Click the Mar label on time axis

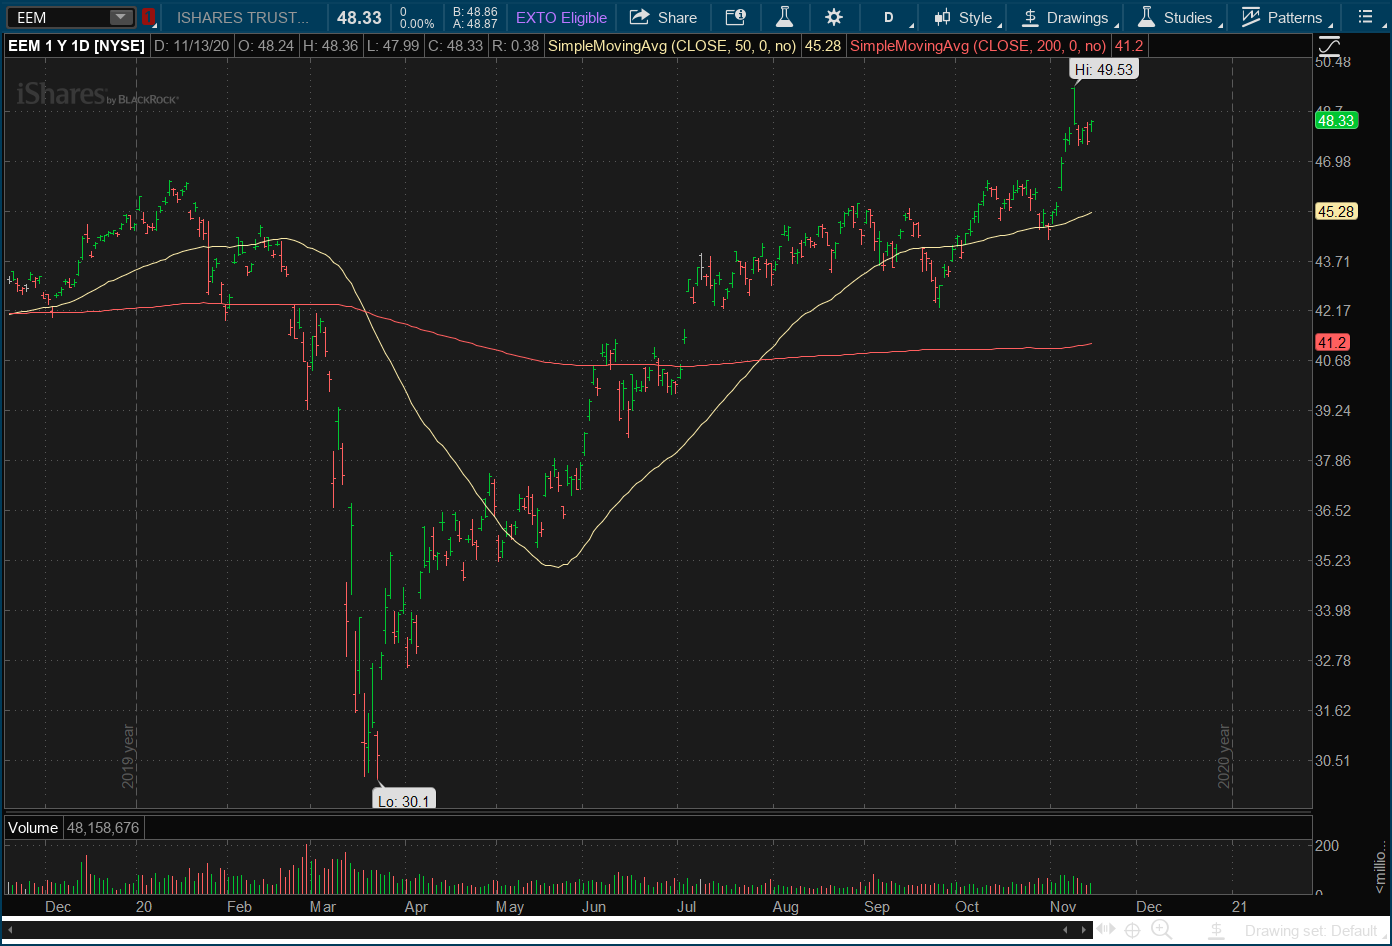pyautogui.click(x=323, y=907)
